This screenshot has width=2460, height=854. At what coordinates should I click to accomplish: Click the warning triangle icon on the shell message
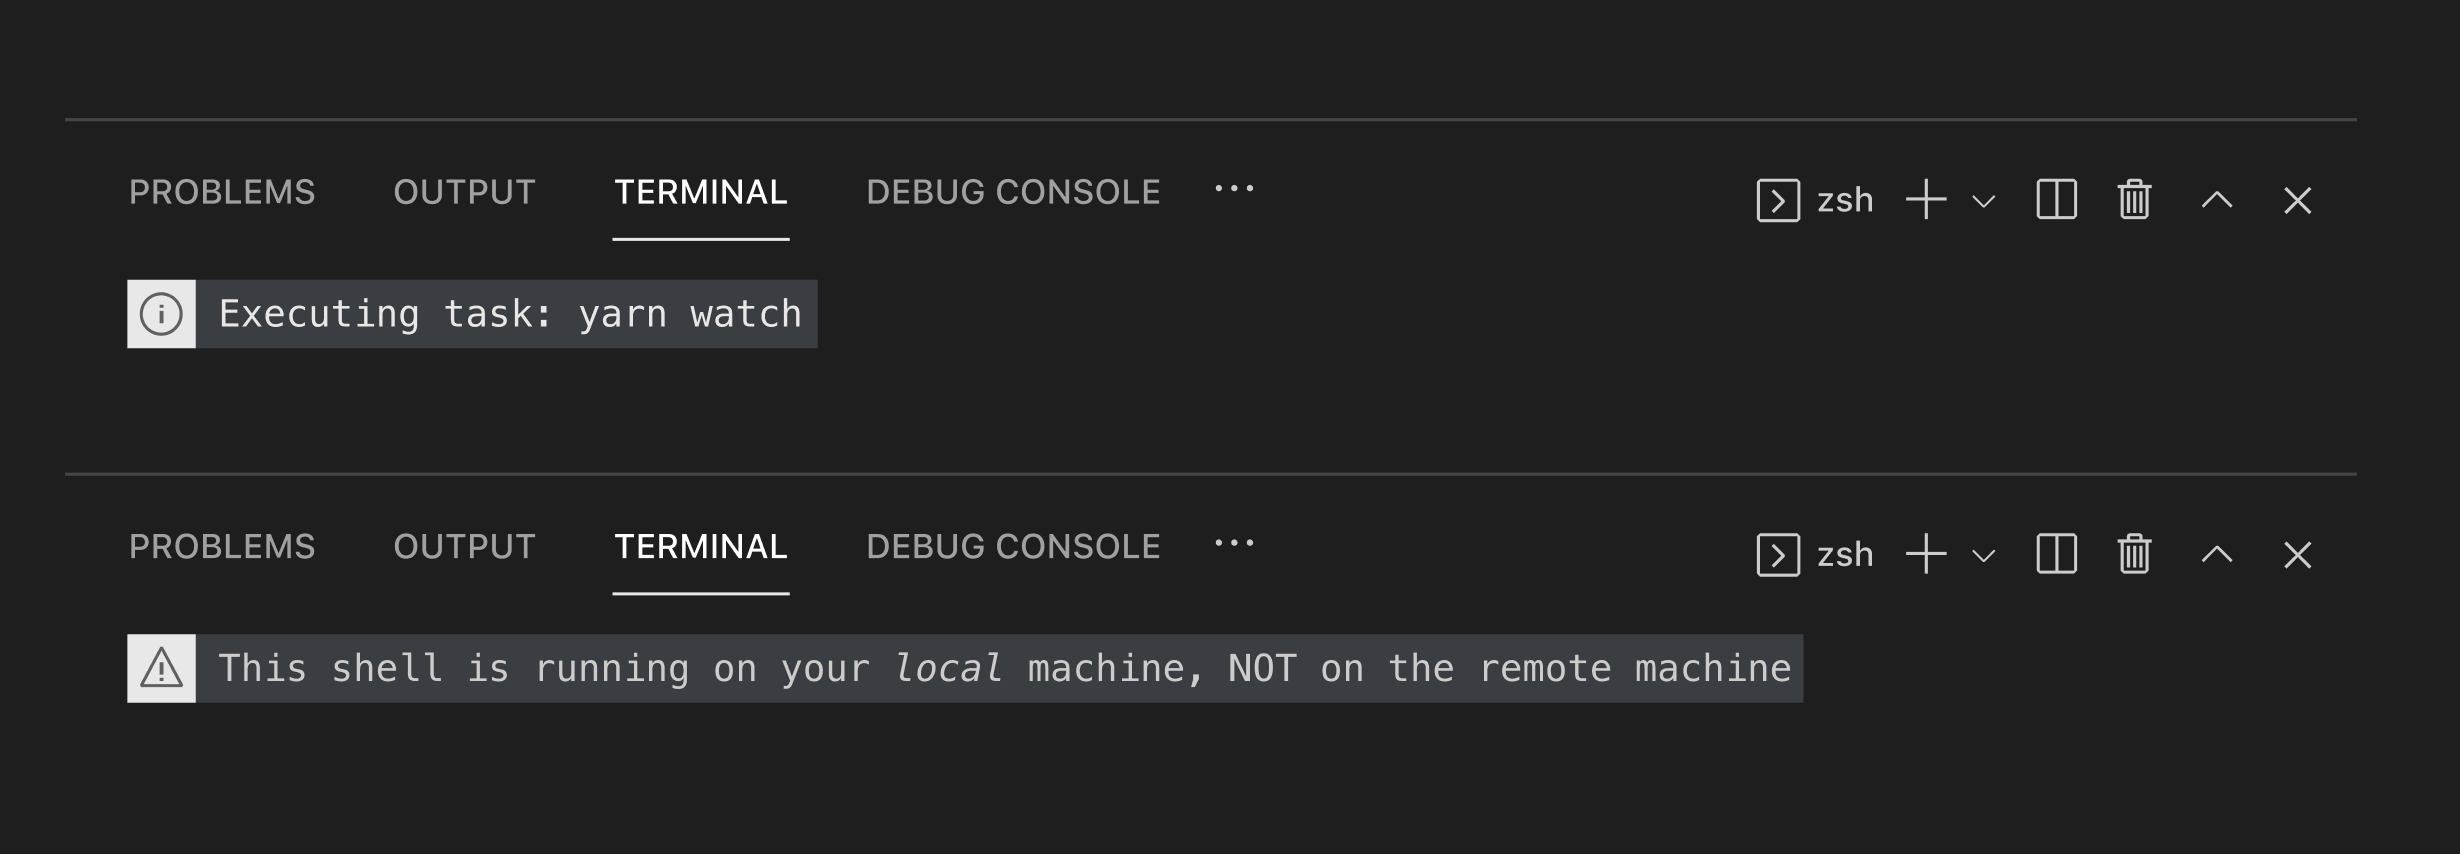point(161,667)
